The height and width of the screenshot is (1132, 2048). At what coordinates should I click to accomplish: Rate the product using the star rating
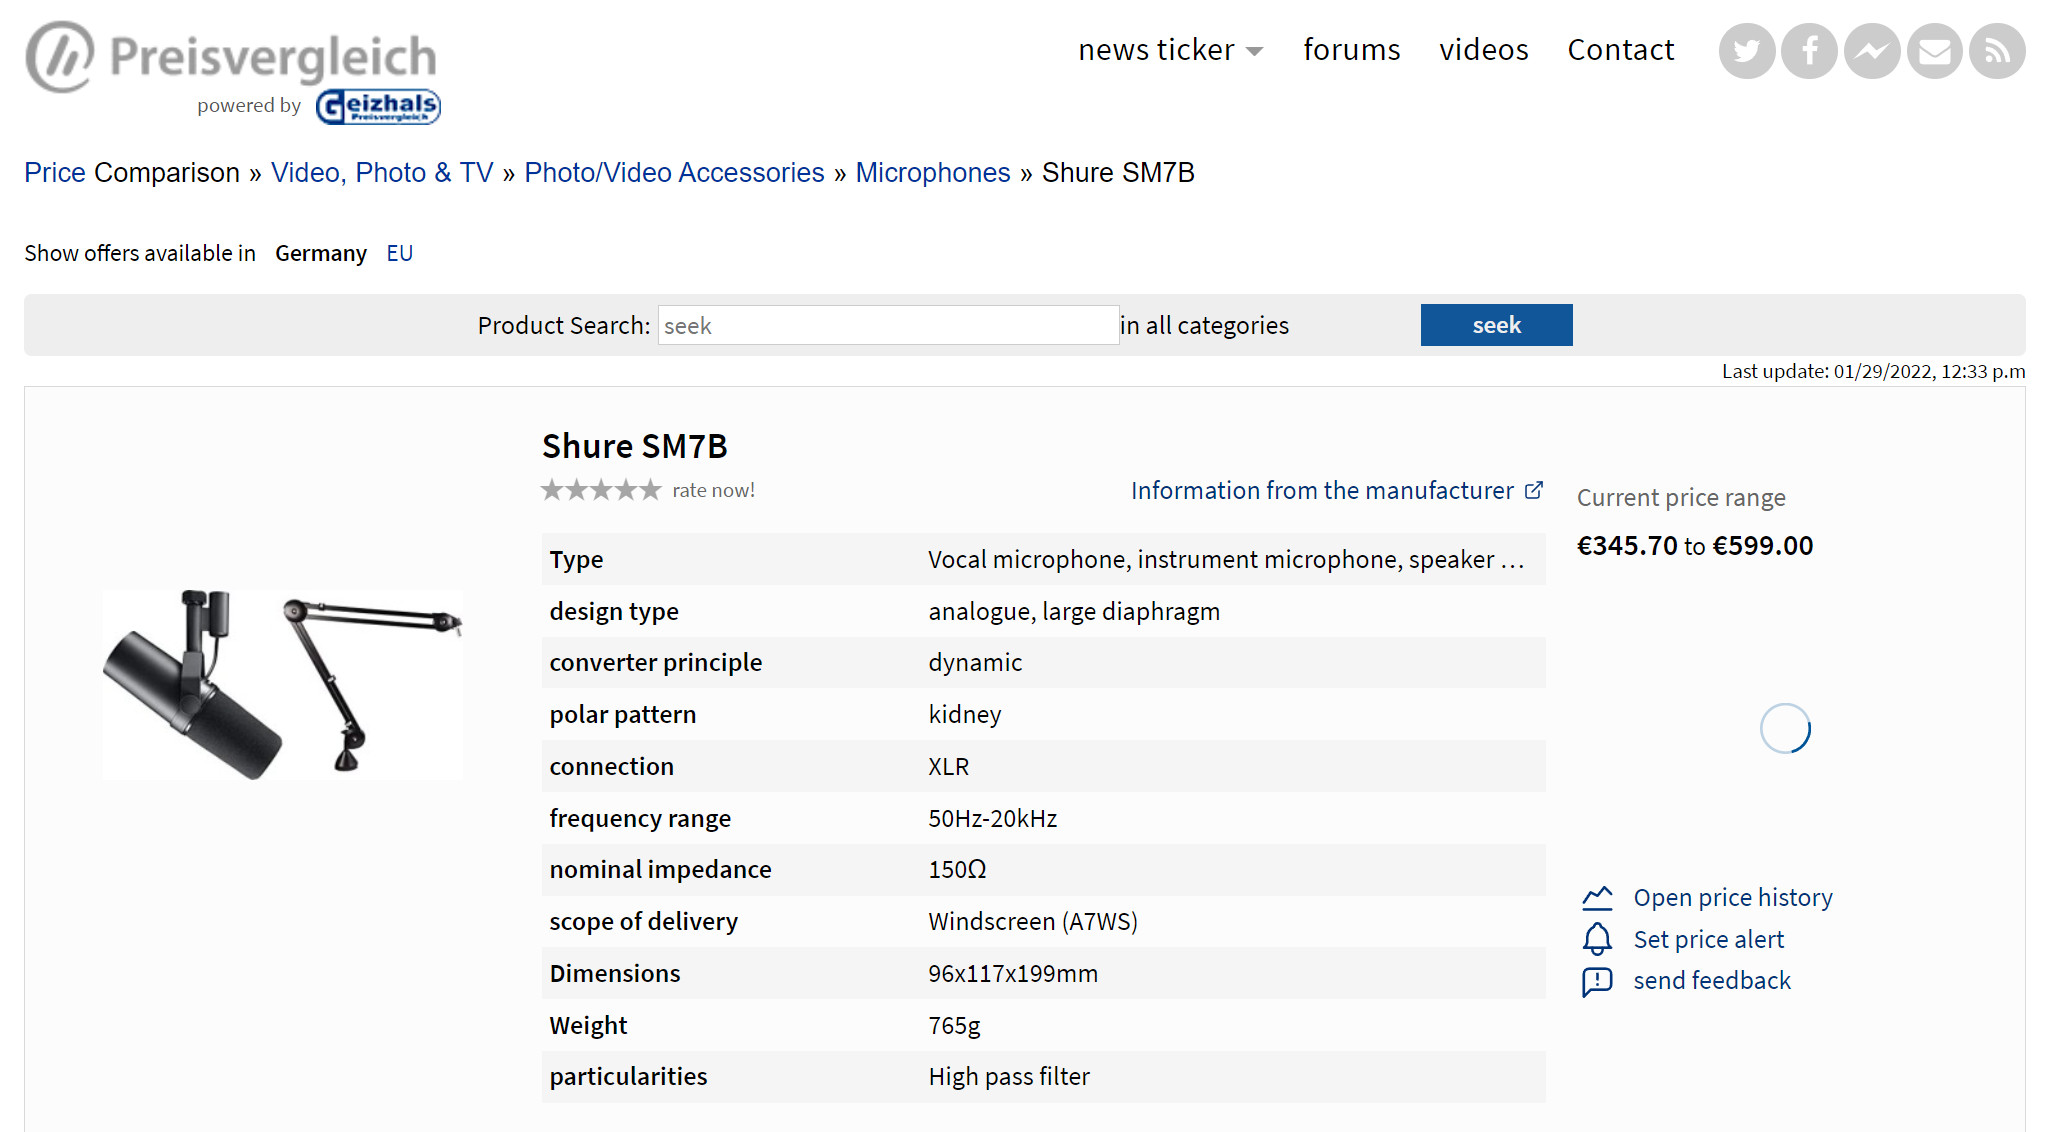click(x=601, y=490)
